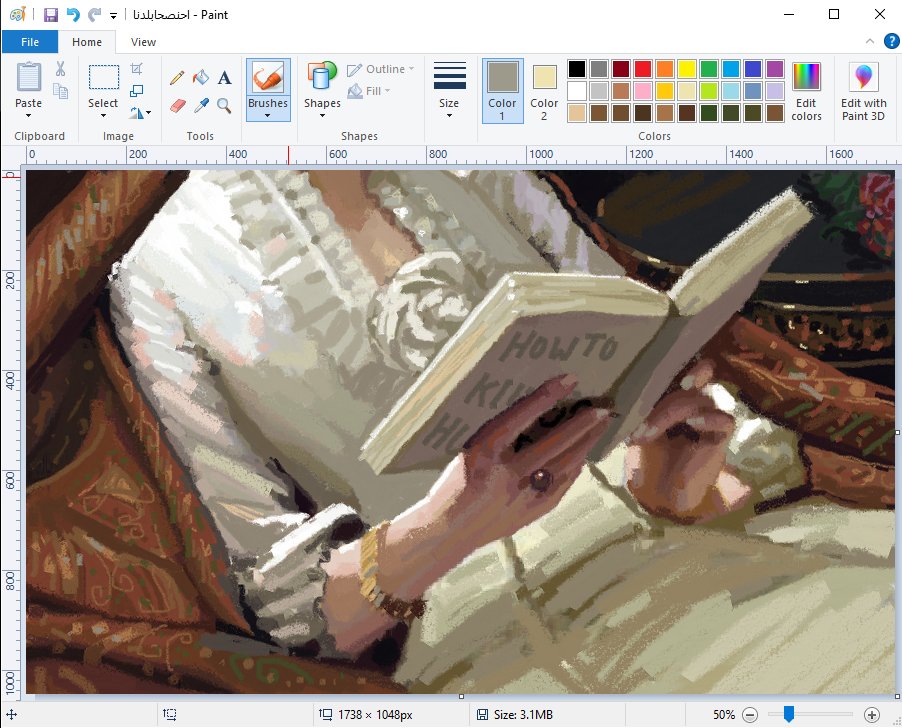Pick the red color swatch
Viewport: 902px width, 728px height.
click(643, 69)
